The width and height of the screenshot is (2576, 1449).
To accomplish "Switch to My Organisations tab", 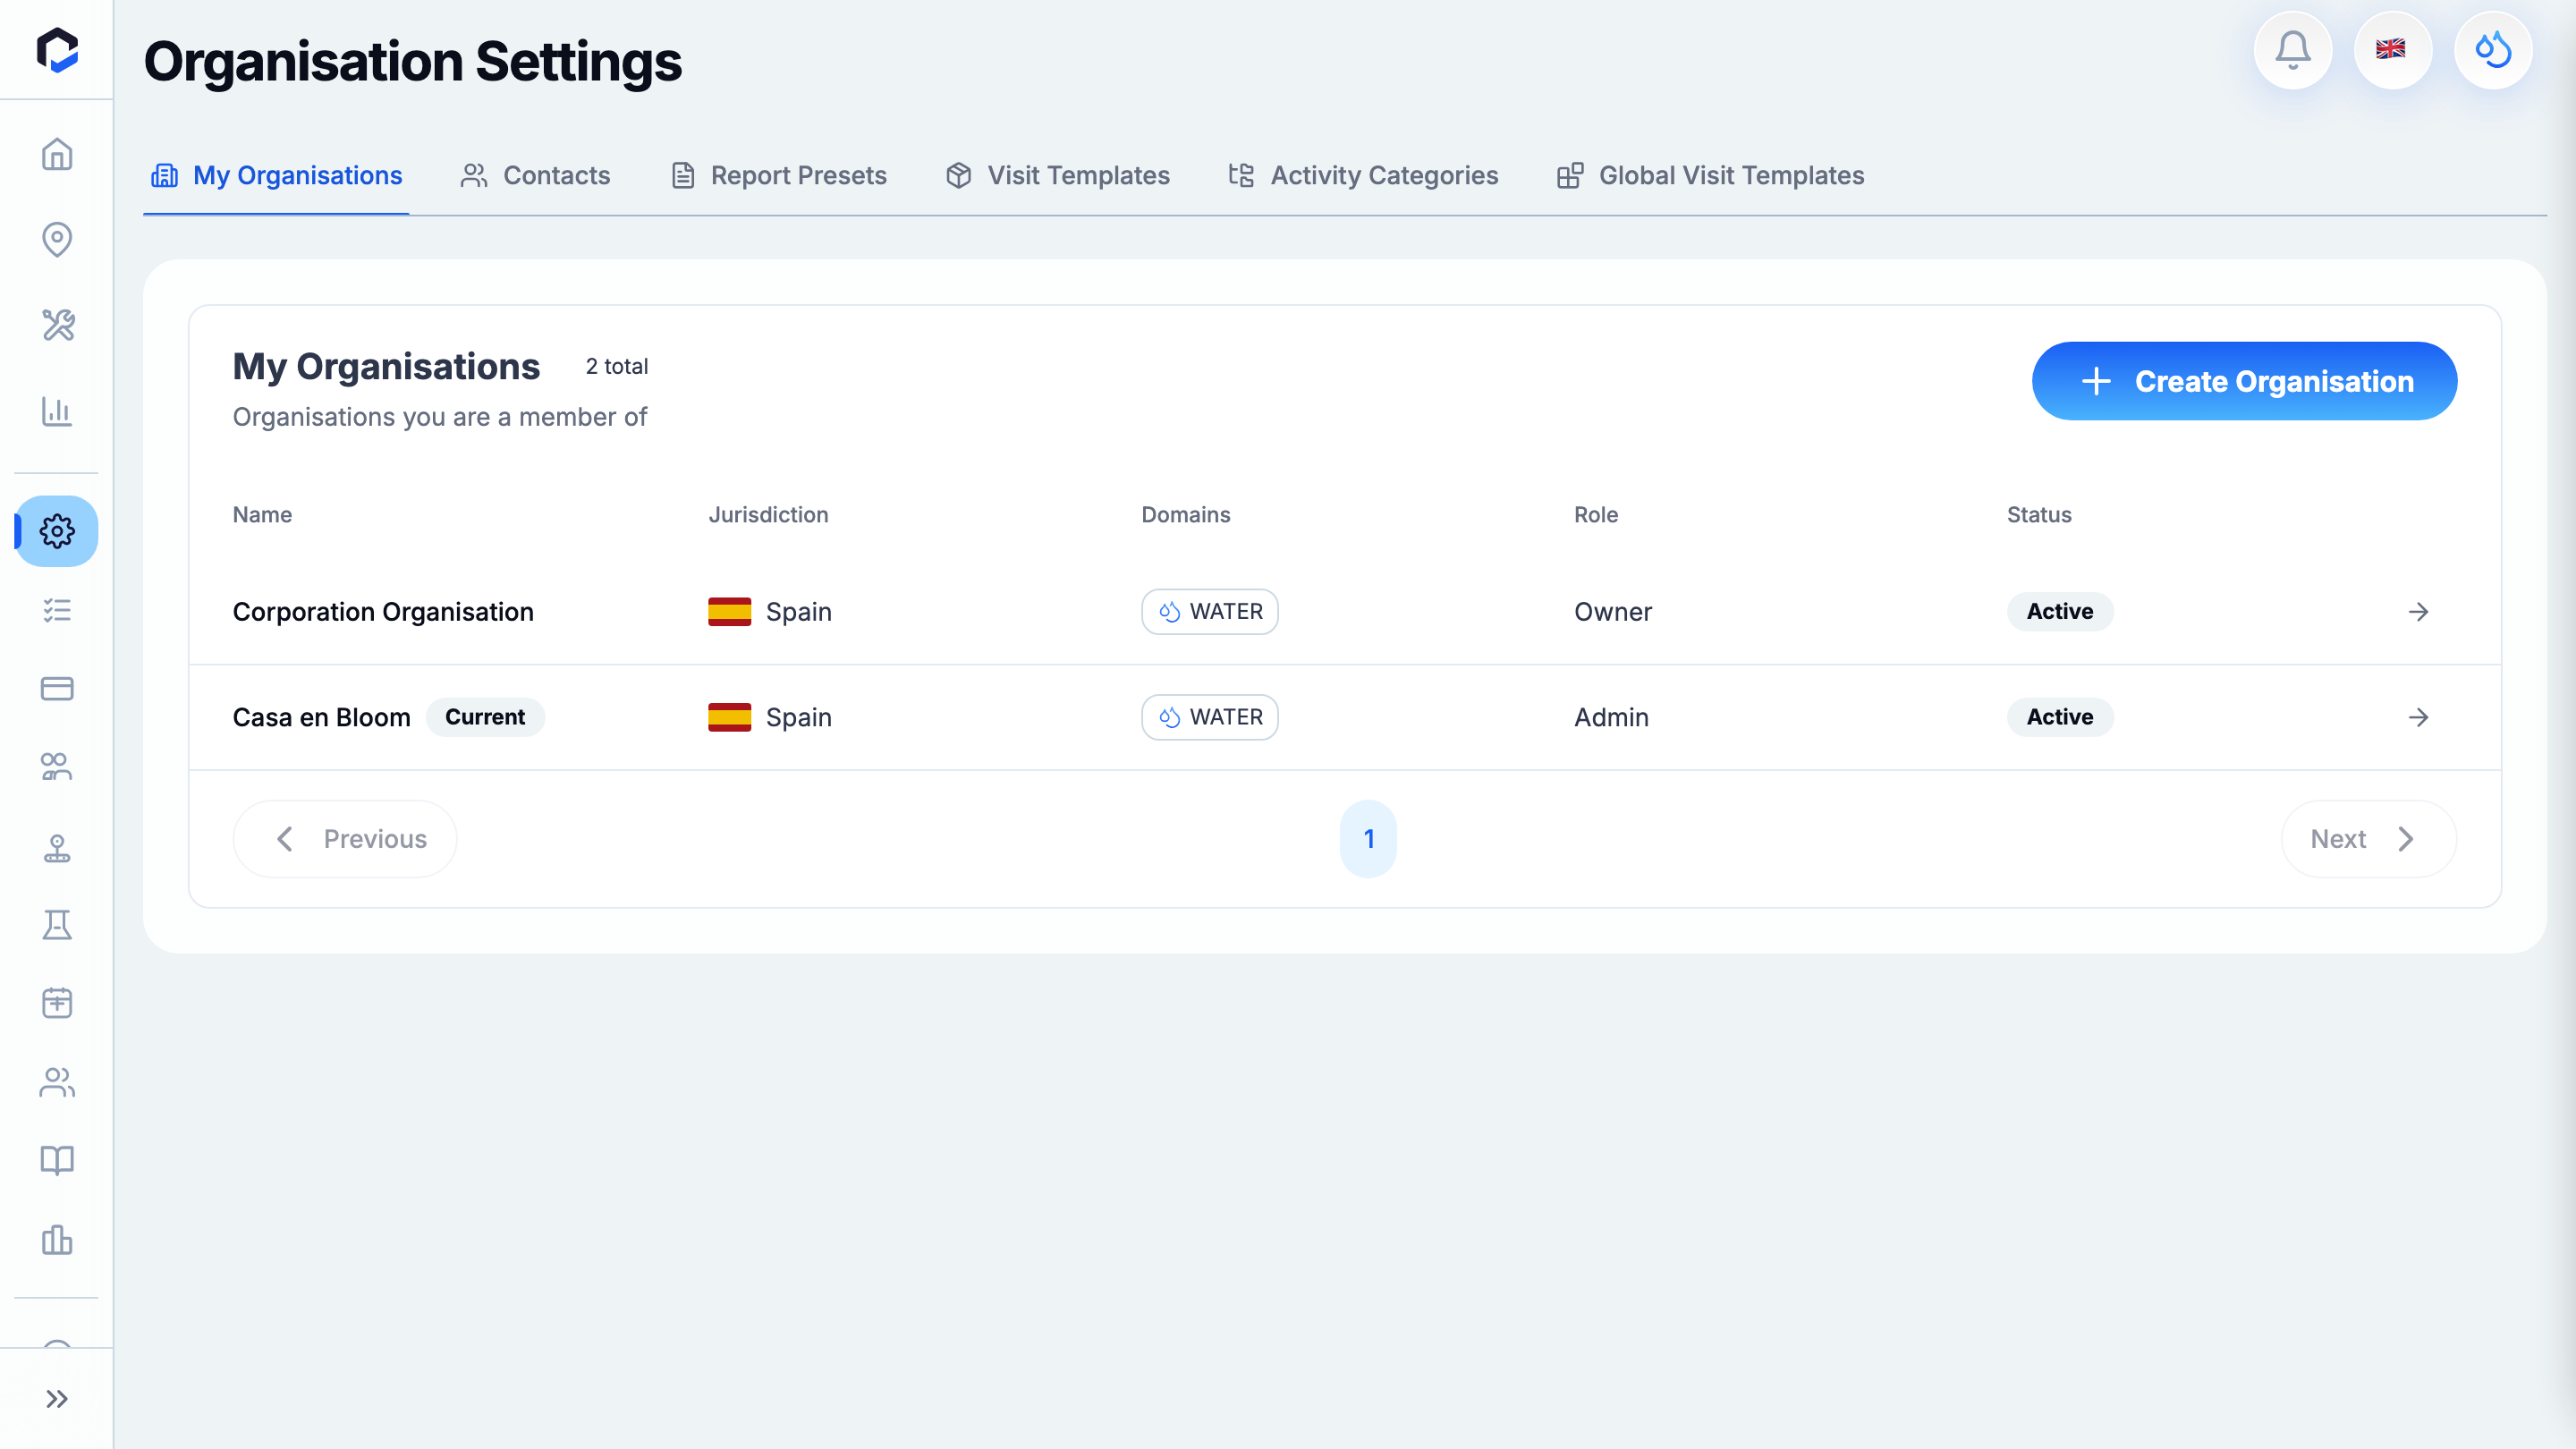I will (x=276, y=175).
